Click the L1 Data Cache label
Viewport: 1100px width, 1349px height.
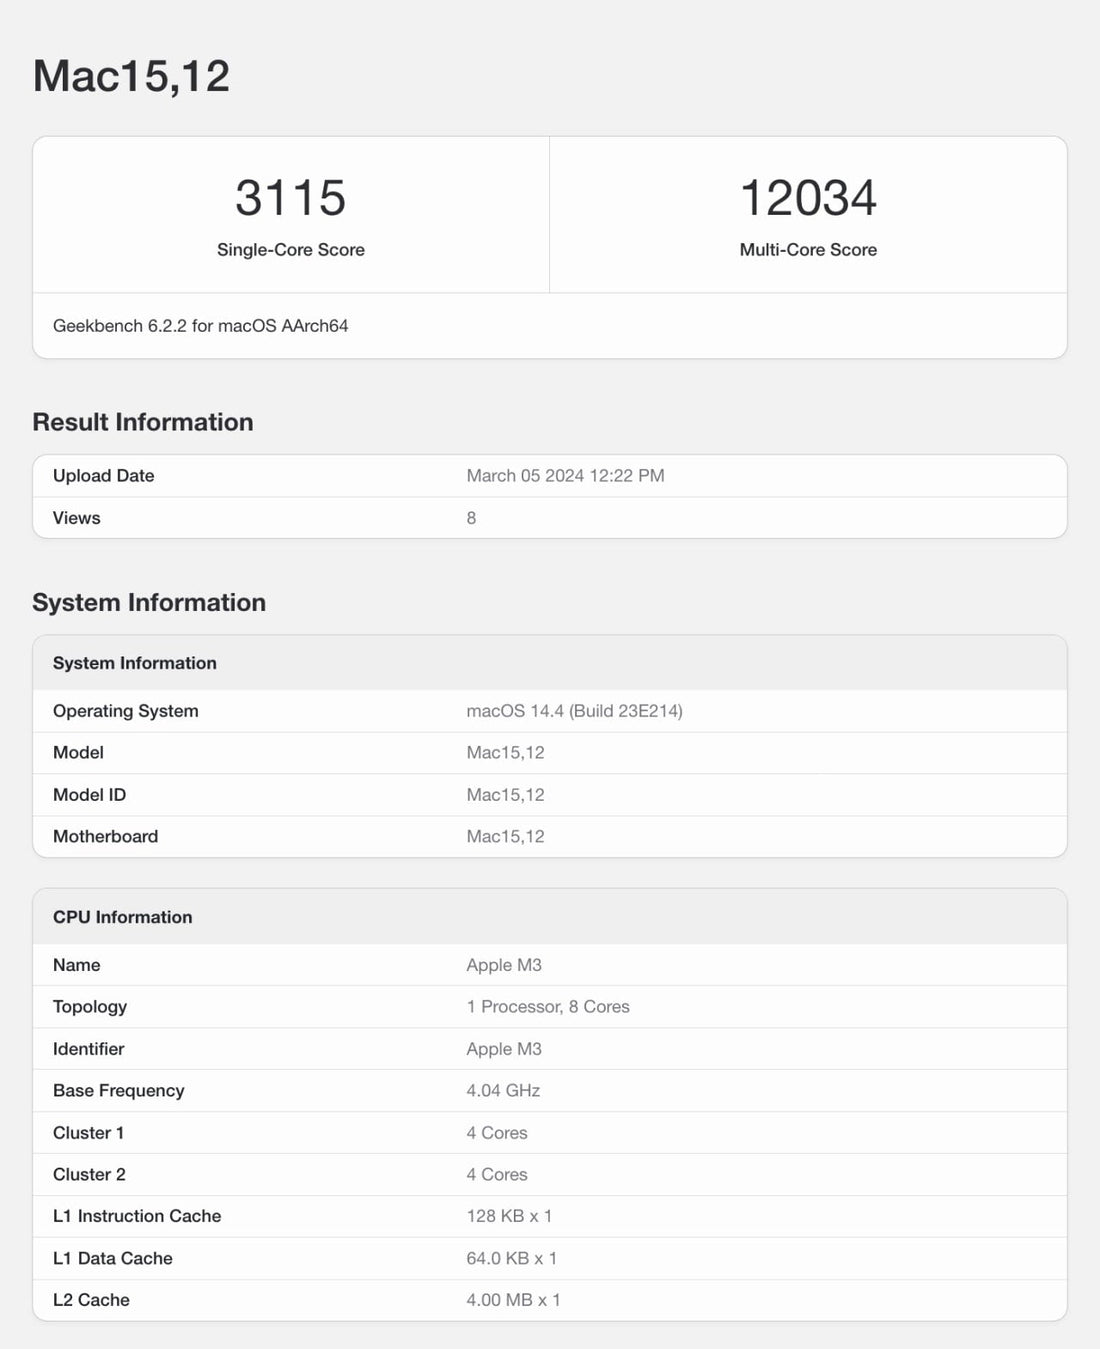[x=112, y=1258]
